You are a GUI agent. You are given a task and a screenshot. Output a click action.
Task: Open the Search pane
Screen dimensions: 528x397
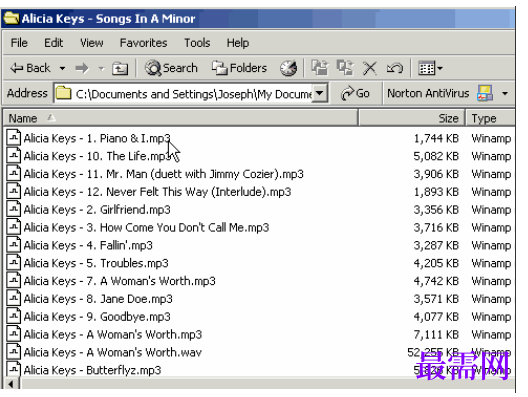tap(171, 68)
